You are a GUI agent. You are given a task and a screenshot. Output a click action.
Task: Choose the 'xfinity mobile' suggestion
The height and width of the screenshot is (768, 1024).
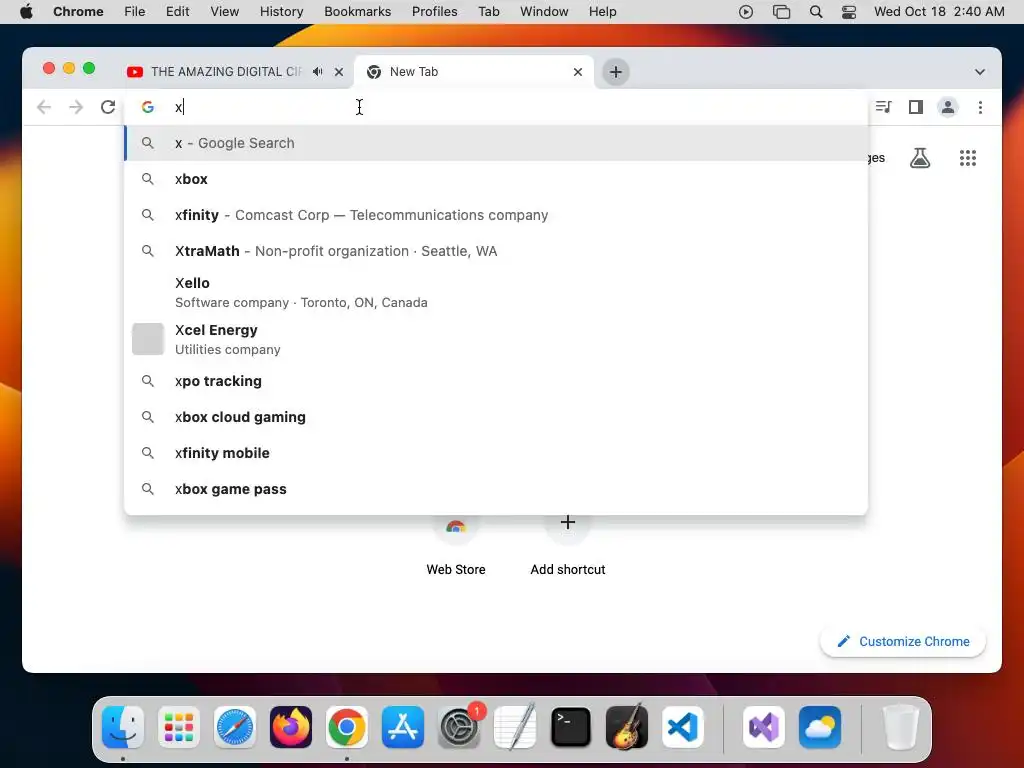(x=496, y=453)
